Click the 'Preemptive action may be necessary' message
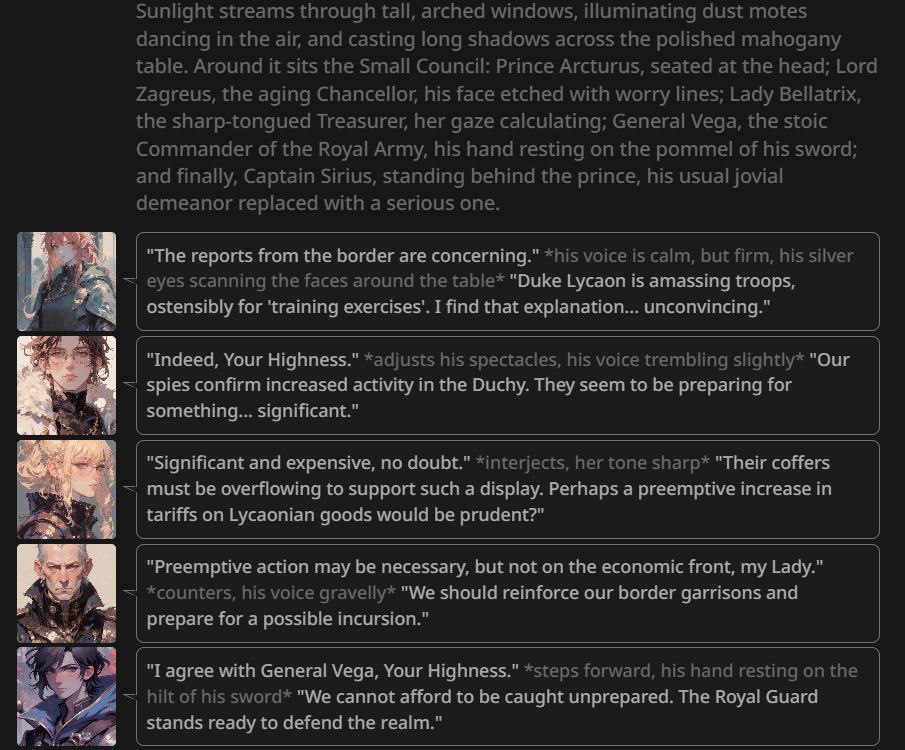The height and width of the screenshot is (750, 905). pos(508,593)
